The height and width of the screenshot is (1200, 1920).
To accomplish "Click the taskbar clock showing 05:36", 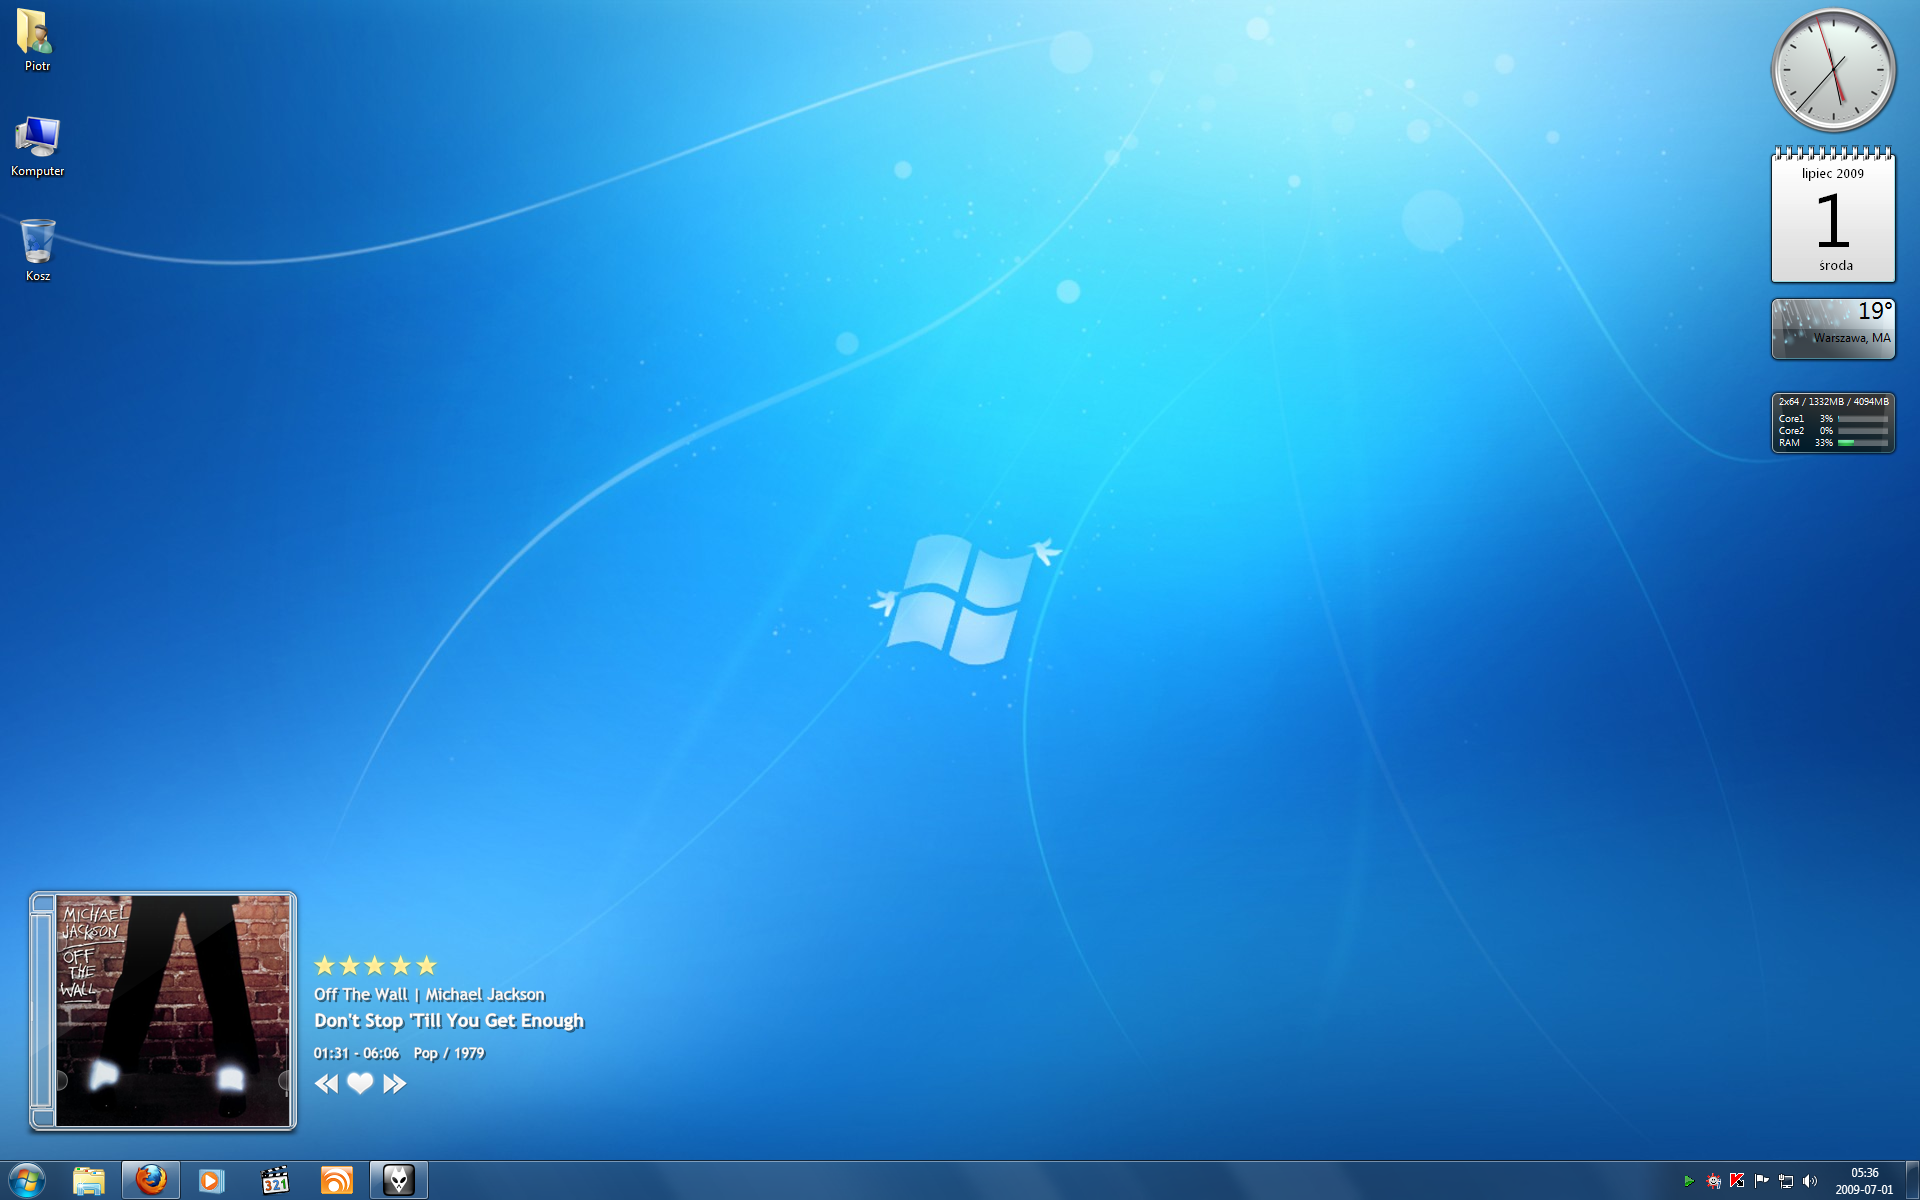I will [x=1864, y=1181].
